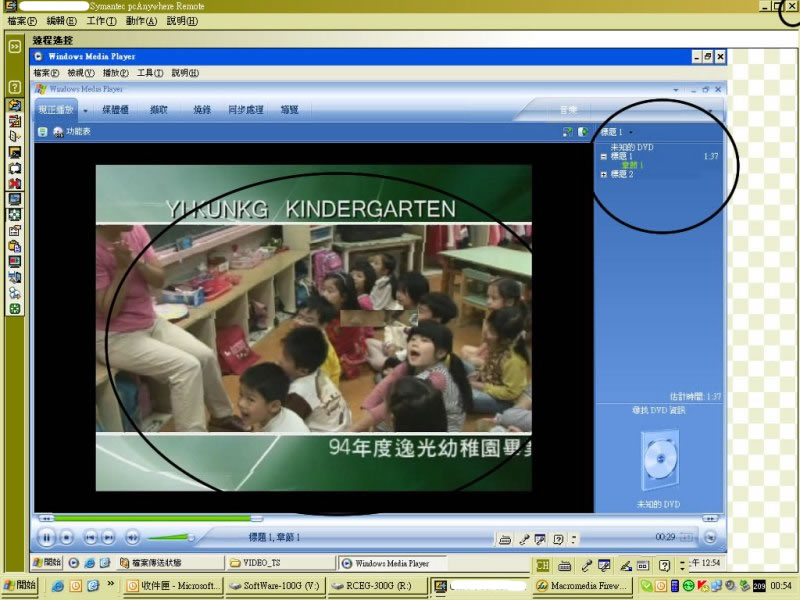Select 未知的 DVD at the playlist top

point(632,147)
